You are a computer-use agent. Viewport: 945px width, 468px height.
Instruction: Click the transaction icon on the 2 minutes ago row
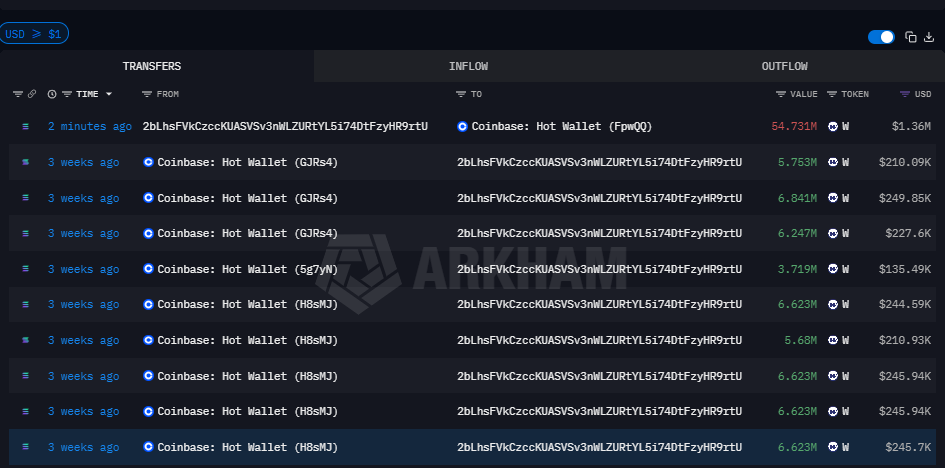click(26, 126)
